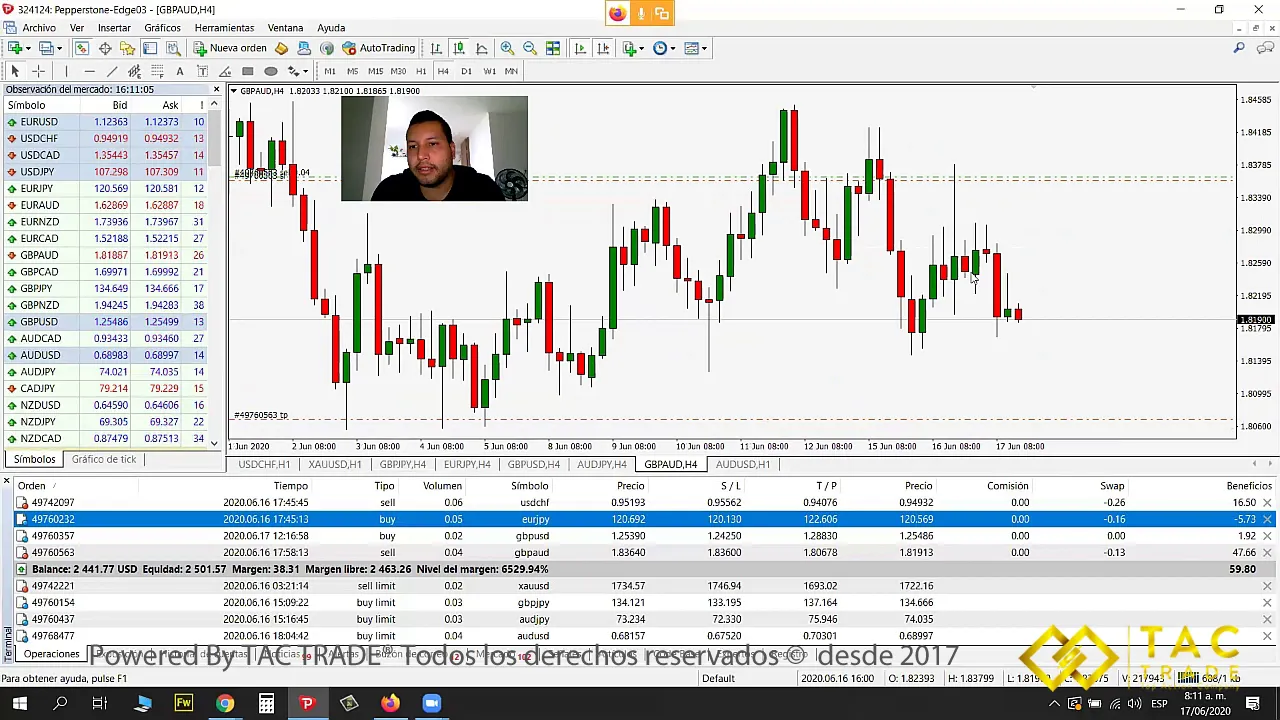Viewport: 1280px width, 720px height.
Task: Open Calculator from the taskbar
Action: point(266,704)
